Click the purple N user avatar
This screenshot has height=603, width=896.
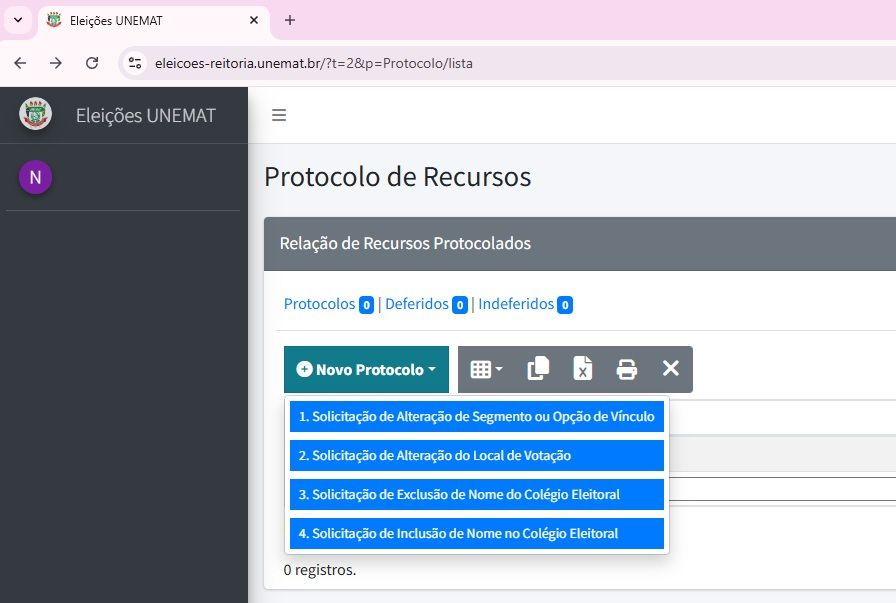pyautogui.click(x=35, y=177)
